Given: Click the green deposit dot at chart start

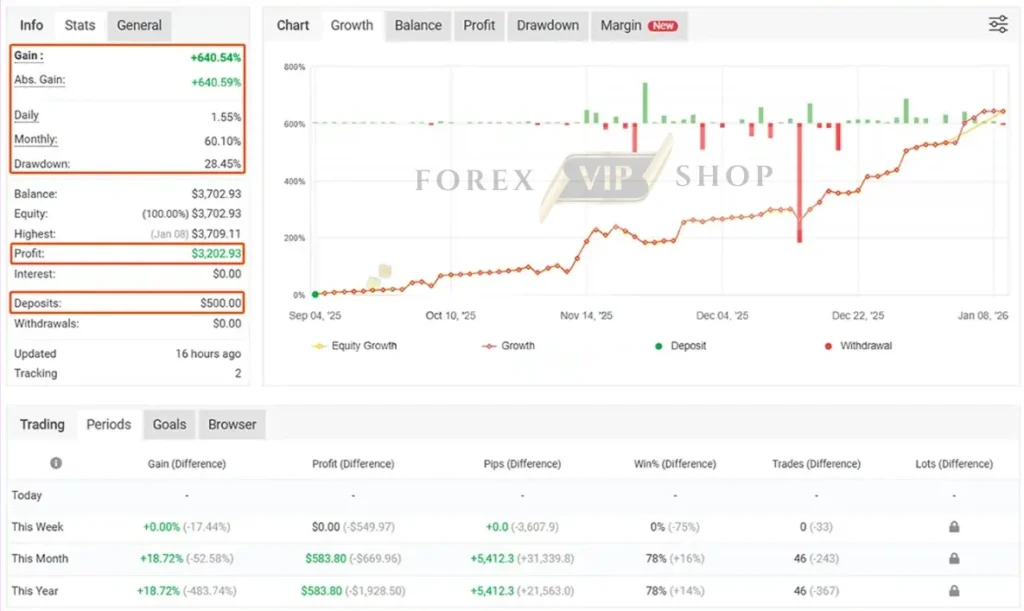Looking at the screenshot, I should click(315, 294).
